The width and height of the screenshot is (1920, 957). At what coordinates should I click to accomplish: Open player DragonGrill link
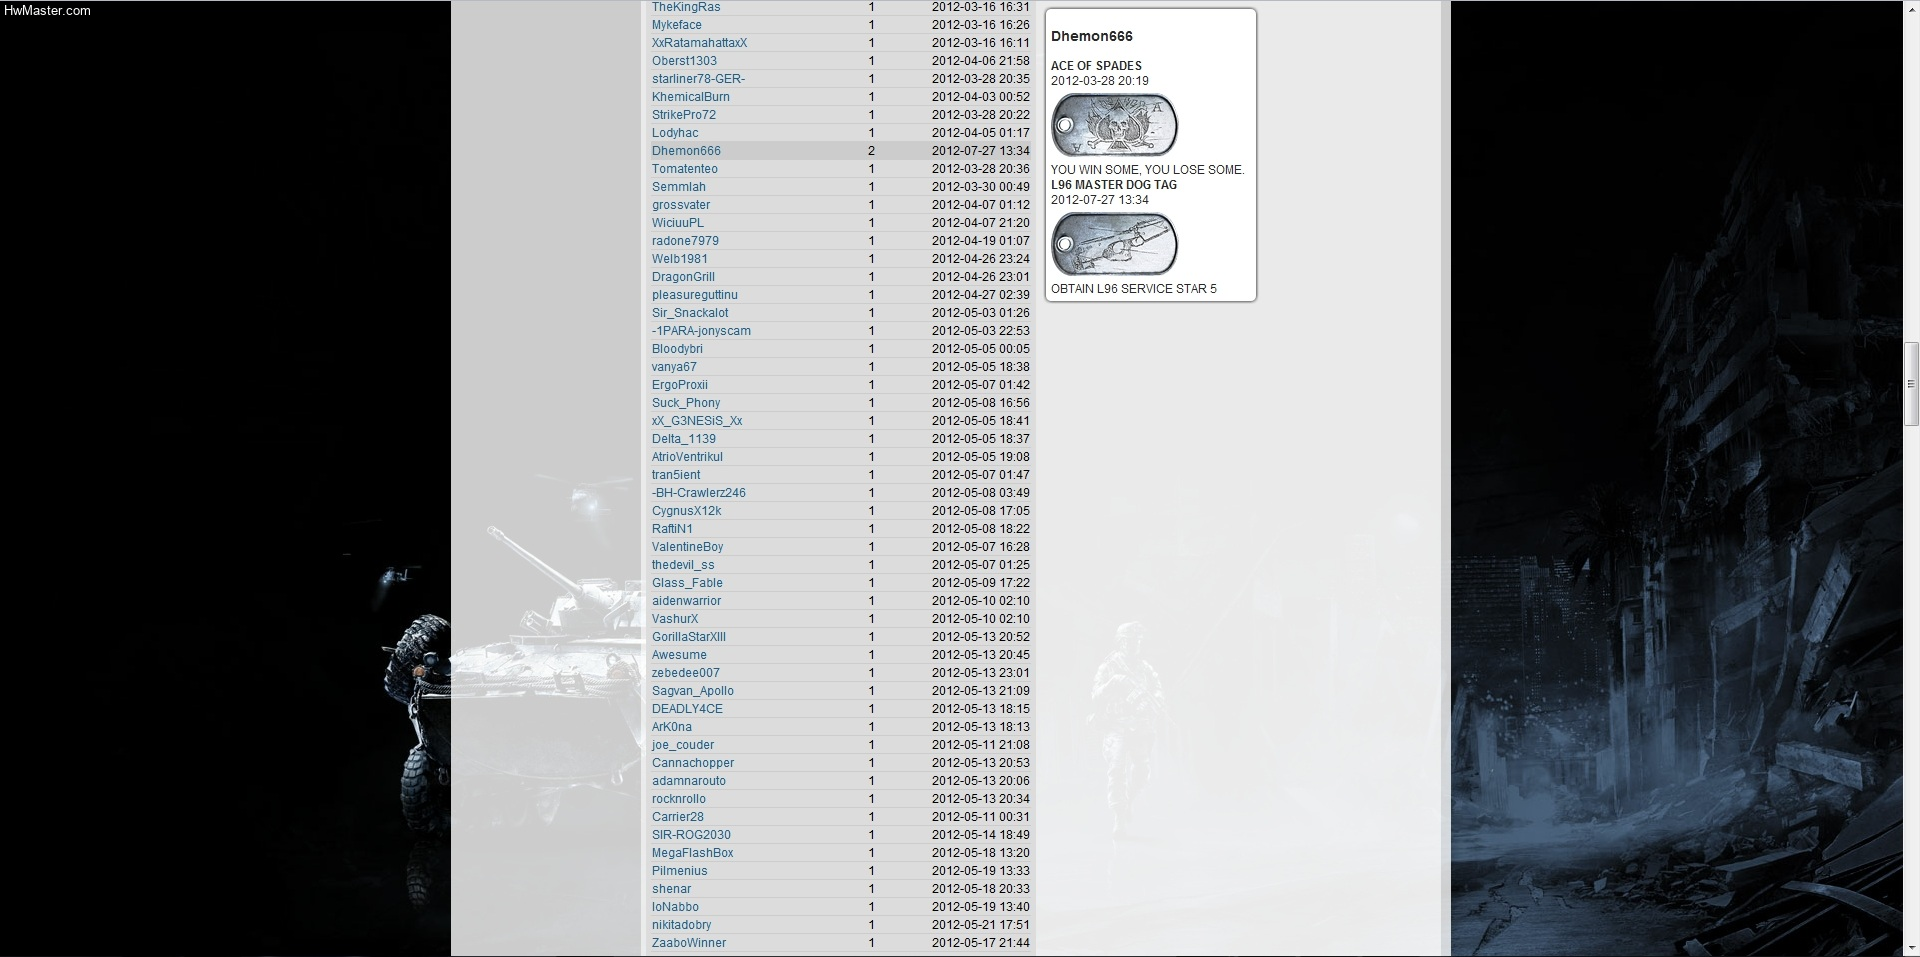tap(683, 277)
